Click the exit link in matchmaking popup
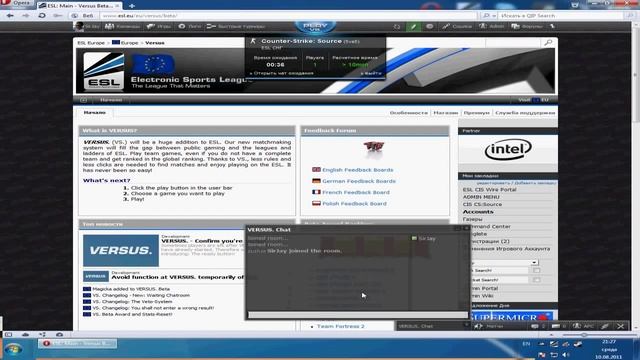The height and width of the screenshot is (360, 640). tap(371, 73)
